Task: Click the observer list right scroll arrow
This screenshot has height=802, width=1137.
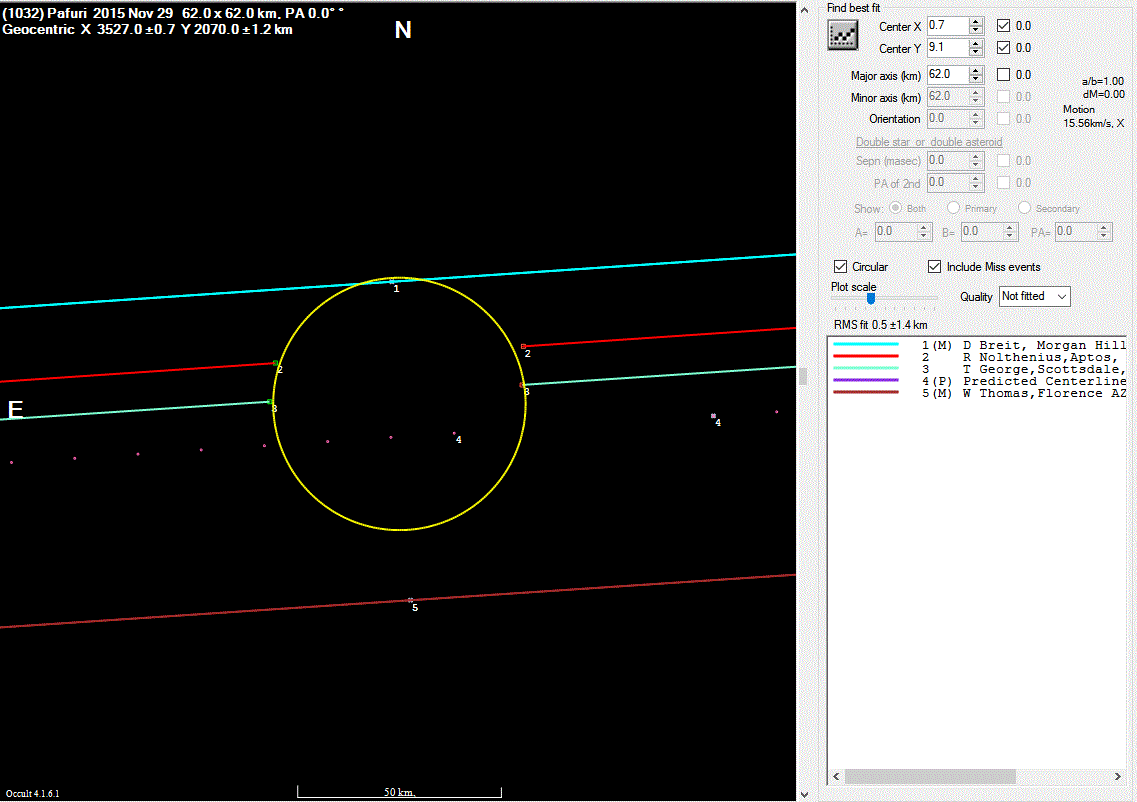Action: coord(1117,777)
